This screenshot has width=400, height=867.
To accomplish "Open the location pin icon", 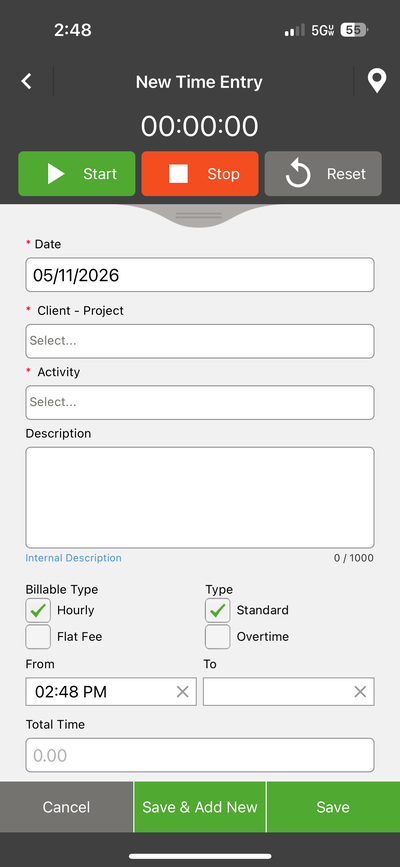I will coord(377,82).
